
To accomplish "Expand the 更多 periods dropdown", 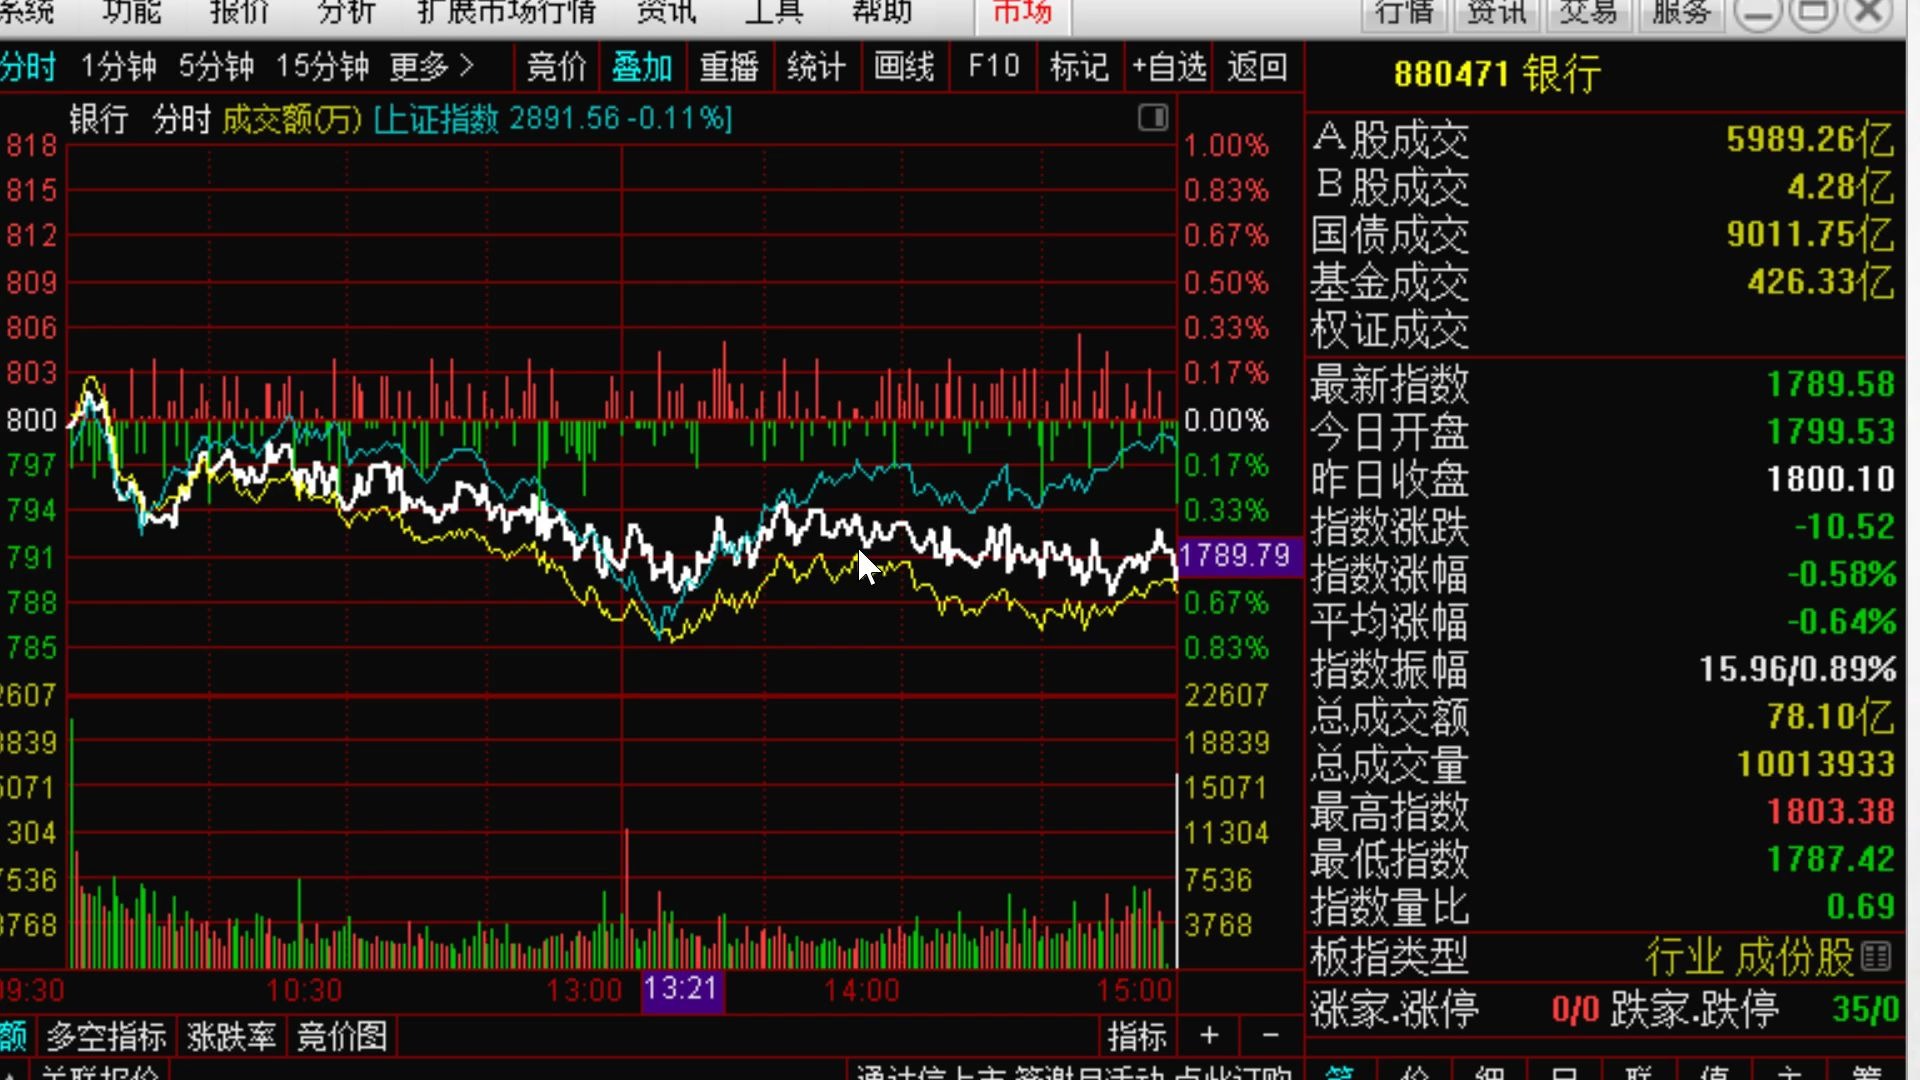I will pyautogui.click(x=431, y=67).
